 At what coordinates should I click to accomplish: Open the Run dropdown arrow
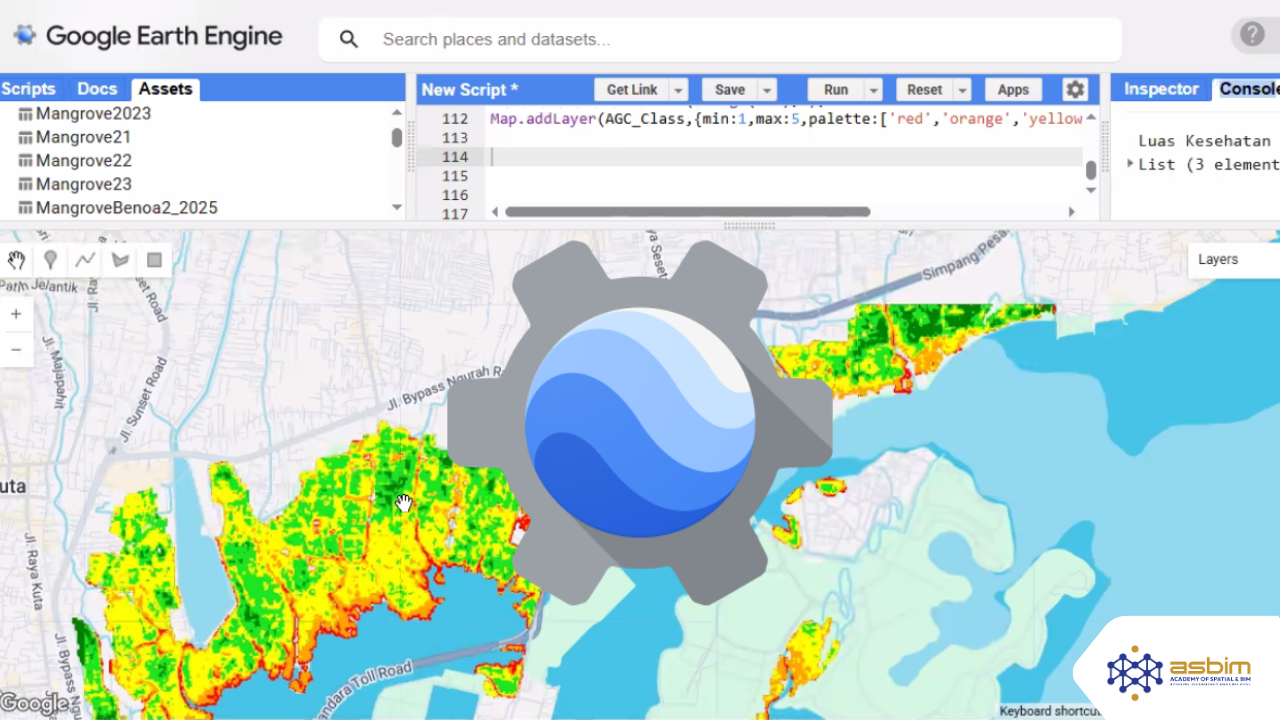tap(874, 90)
